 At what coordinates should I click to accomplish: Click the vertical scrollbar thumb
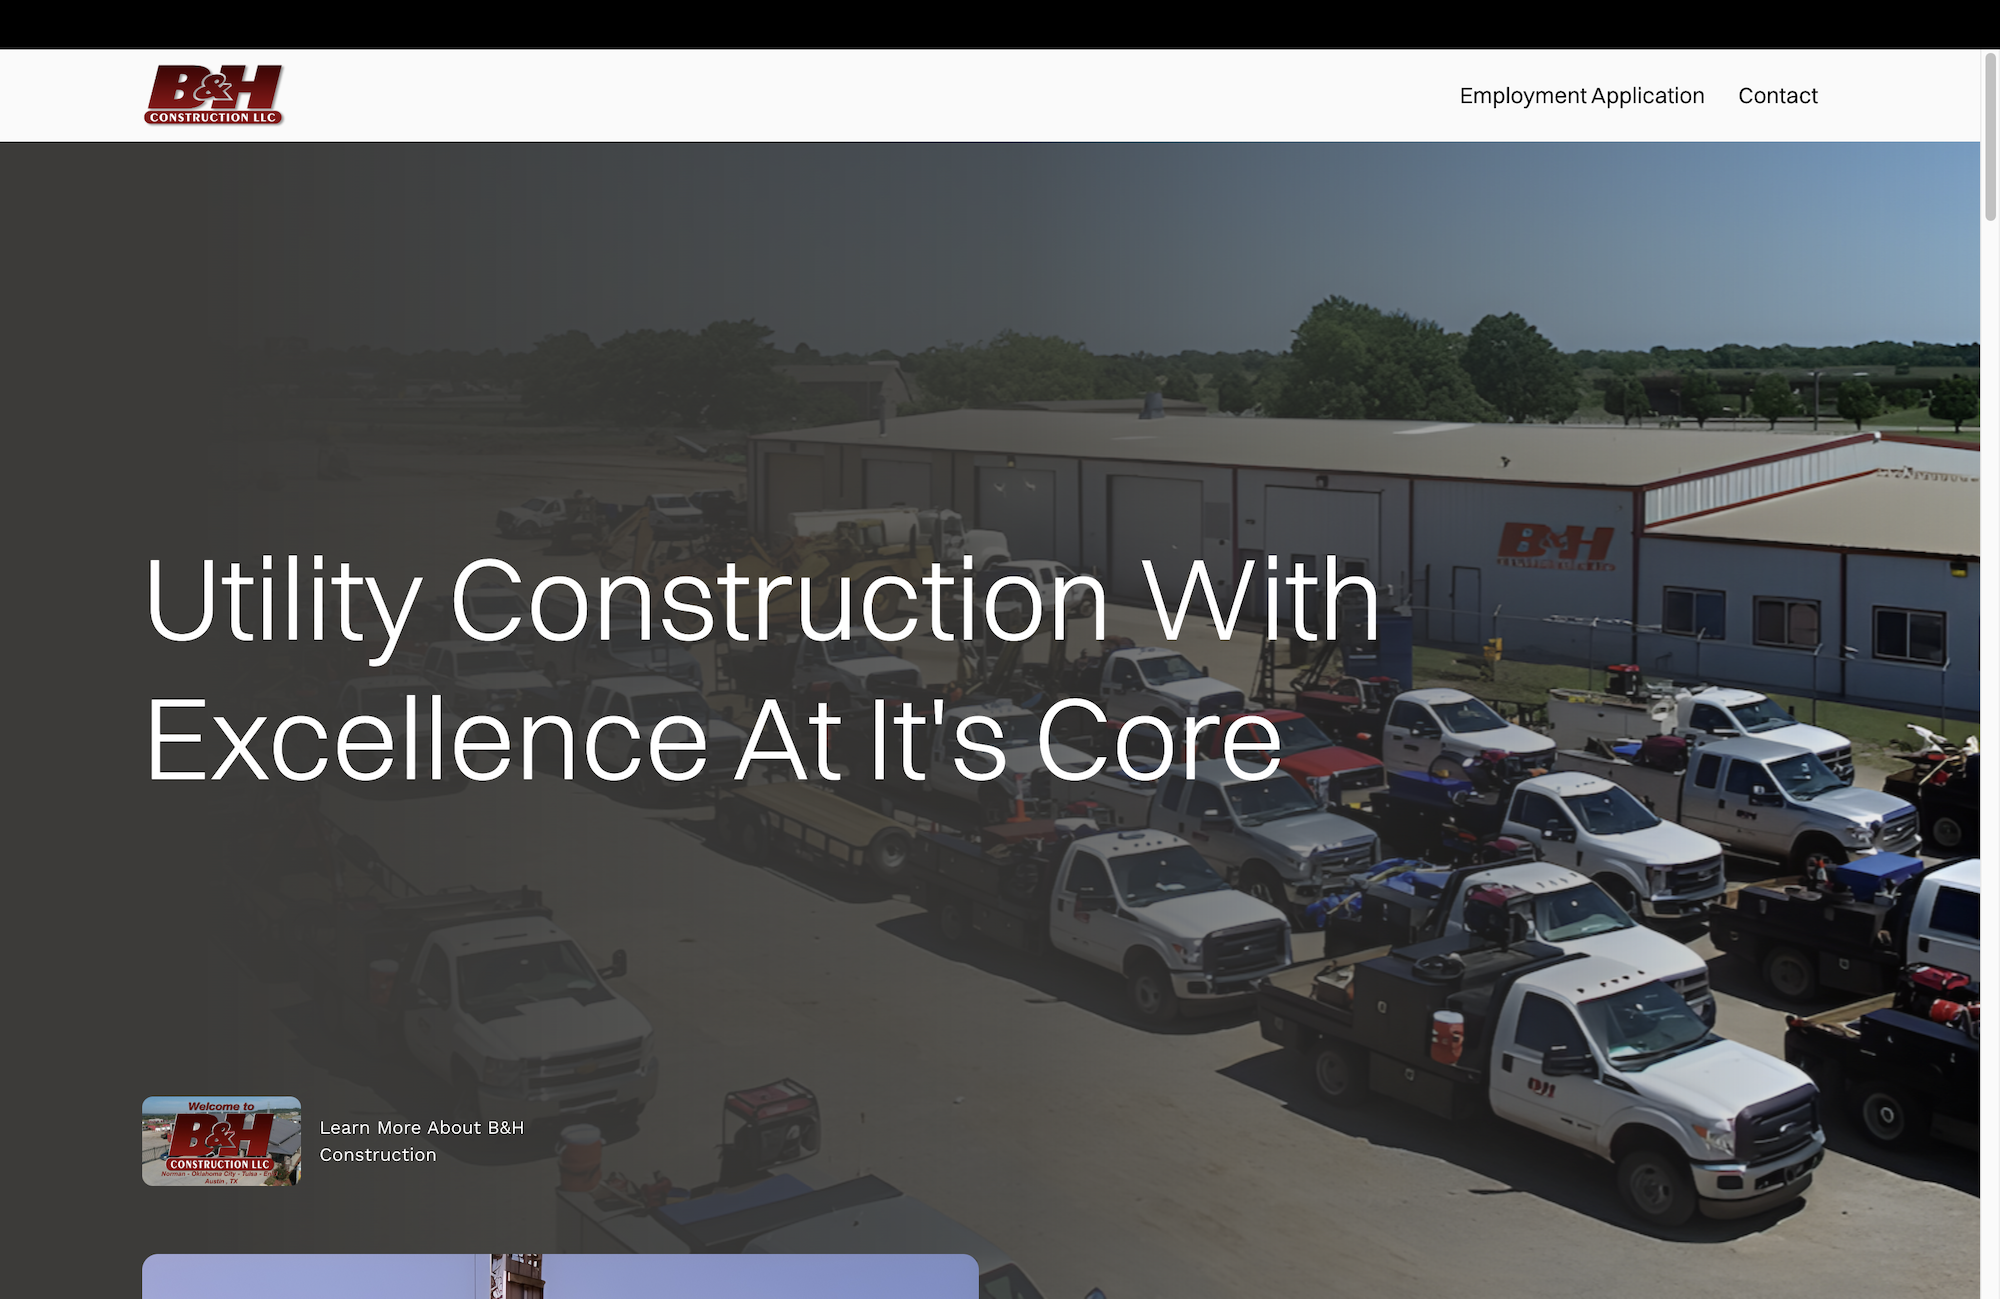1990,137
